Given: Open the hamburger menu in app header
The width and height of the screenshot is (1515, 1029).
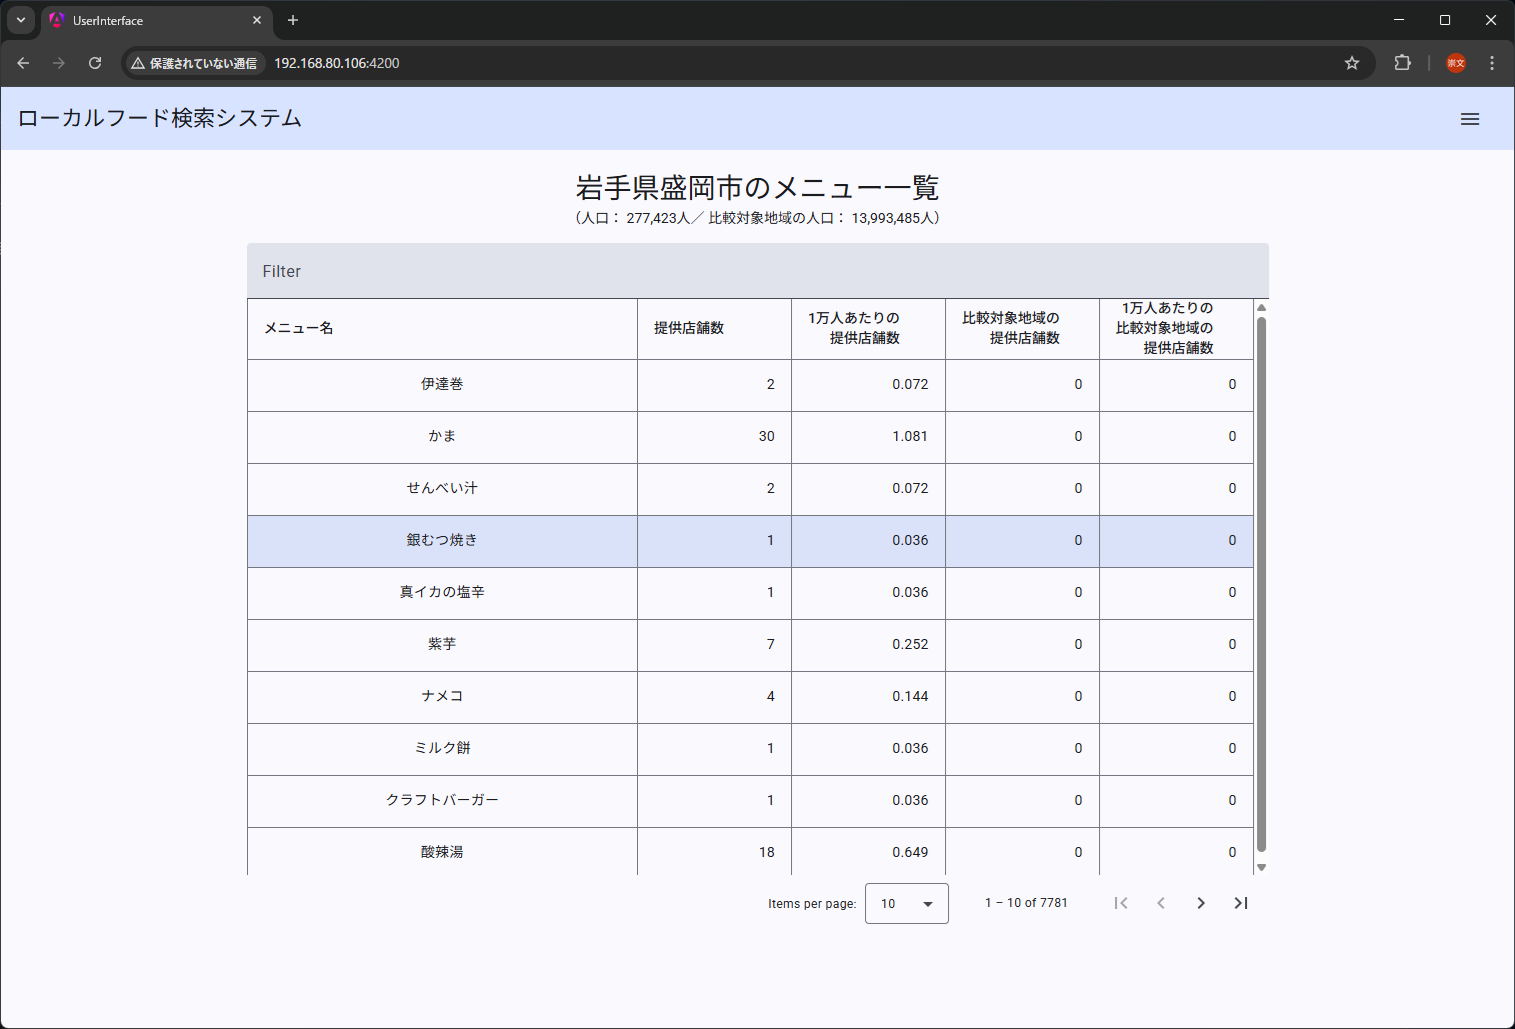Looking at the screenshot, I should (x=1470, y=119).
